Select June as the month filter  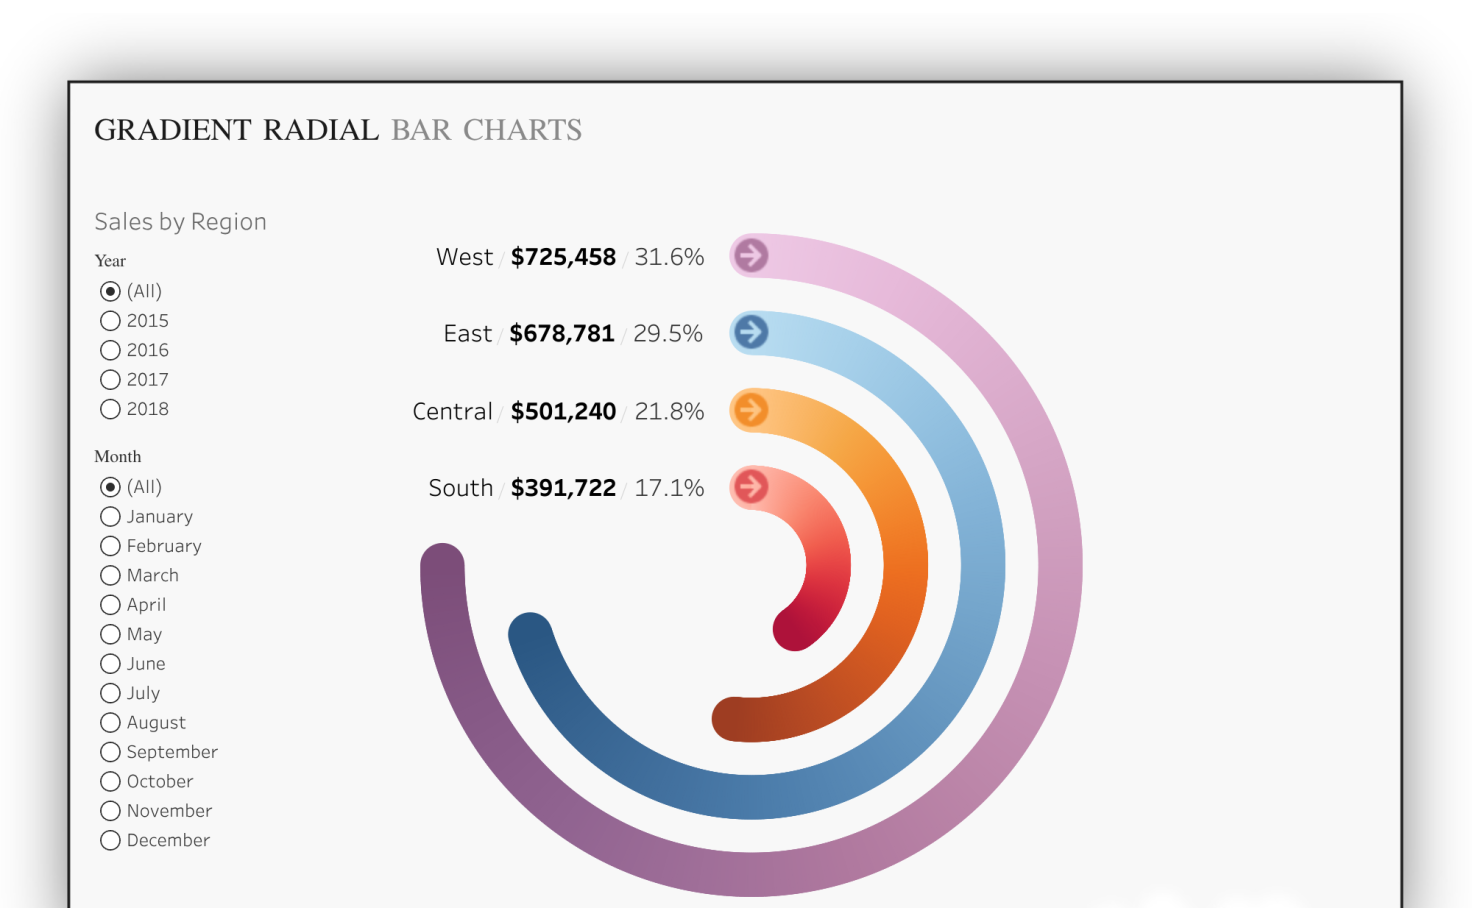(x=110, y=663)
